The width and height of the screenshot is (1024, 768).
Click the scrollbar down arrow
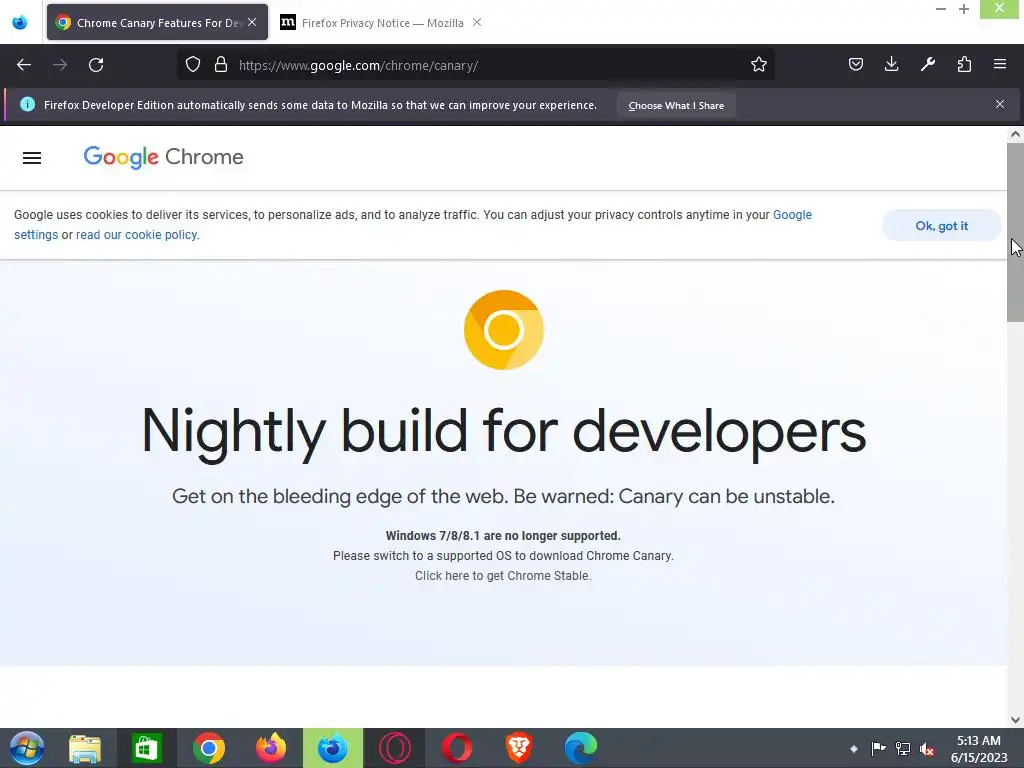tap(1015, 720)
